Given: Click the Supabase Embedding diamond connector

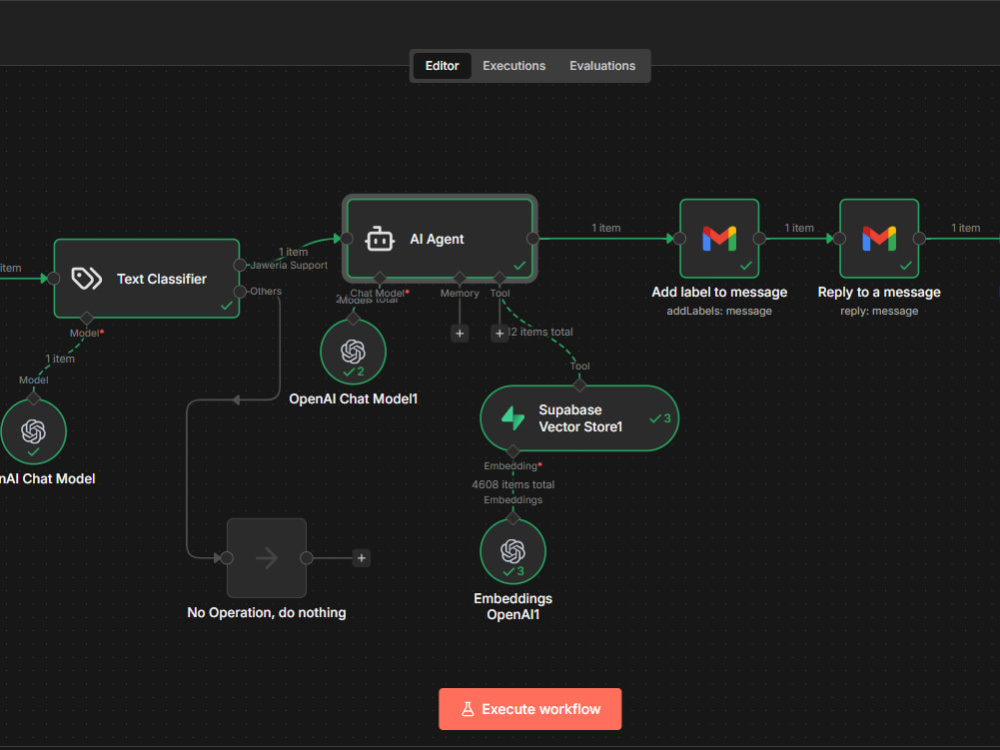Looking at the screenshot, I should tap(513, 452).
